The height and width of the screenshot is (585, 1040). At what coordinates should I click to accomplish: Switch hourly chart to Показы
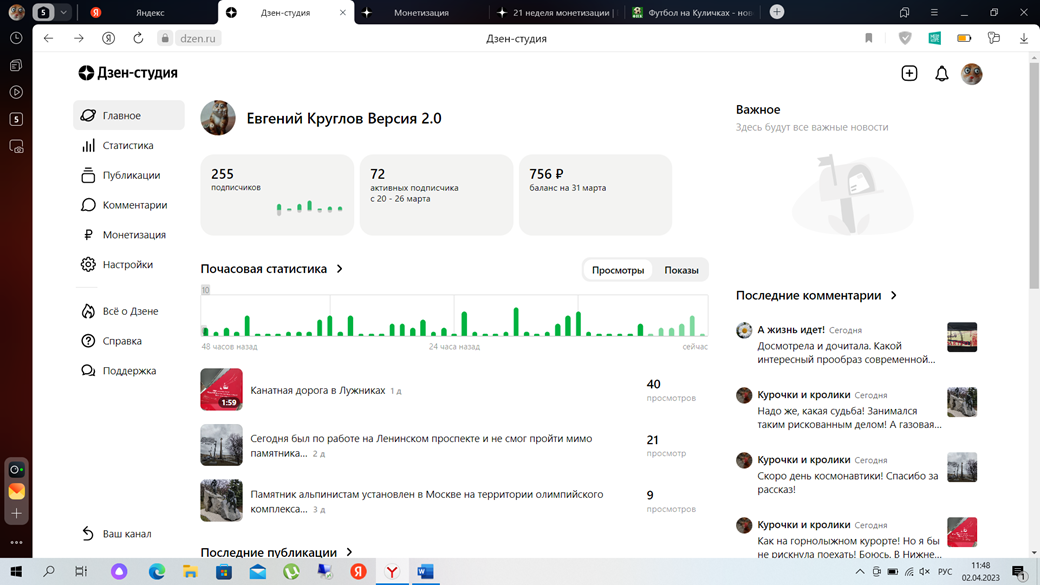681,270
